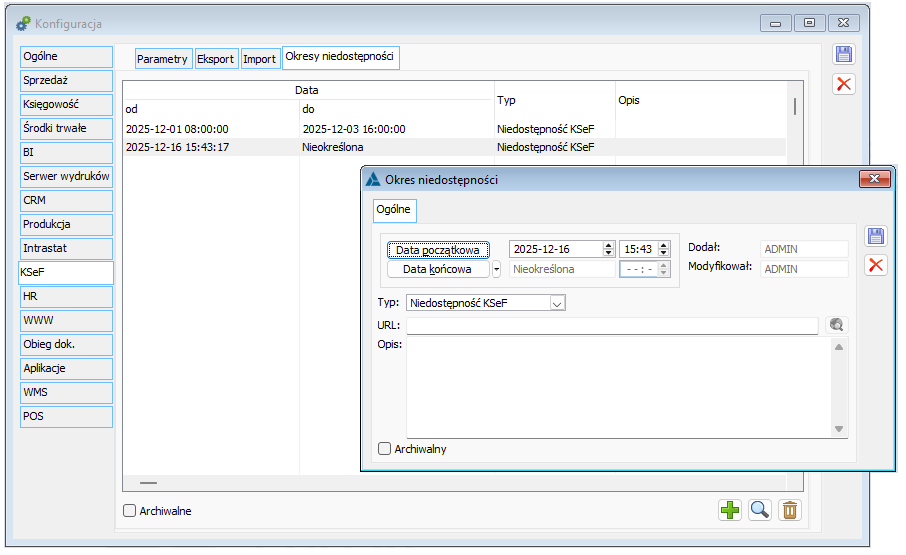
Task: Click the start date spinner arrows
Action: pos(608,249)
